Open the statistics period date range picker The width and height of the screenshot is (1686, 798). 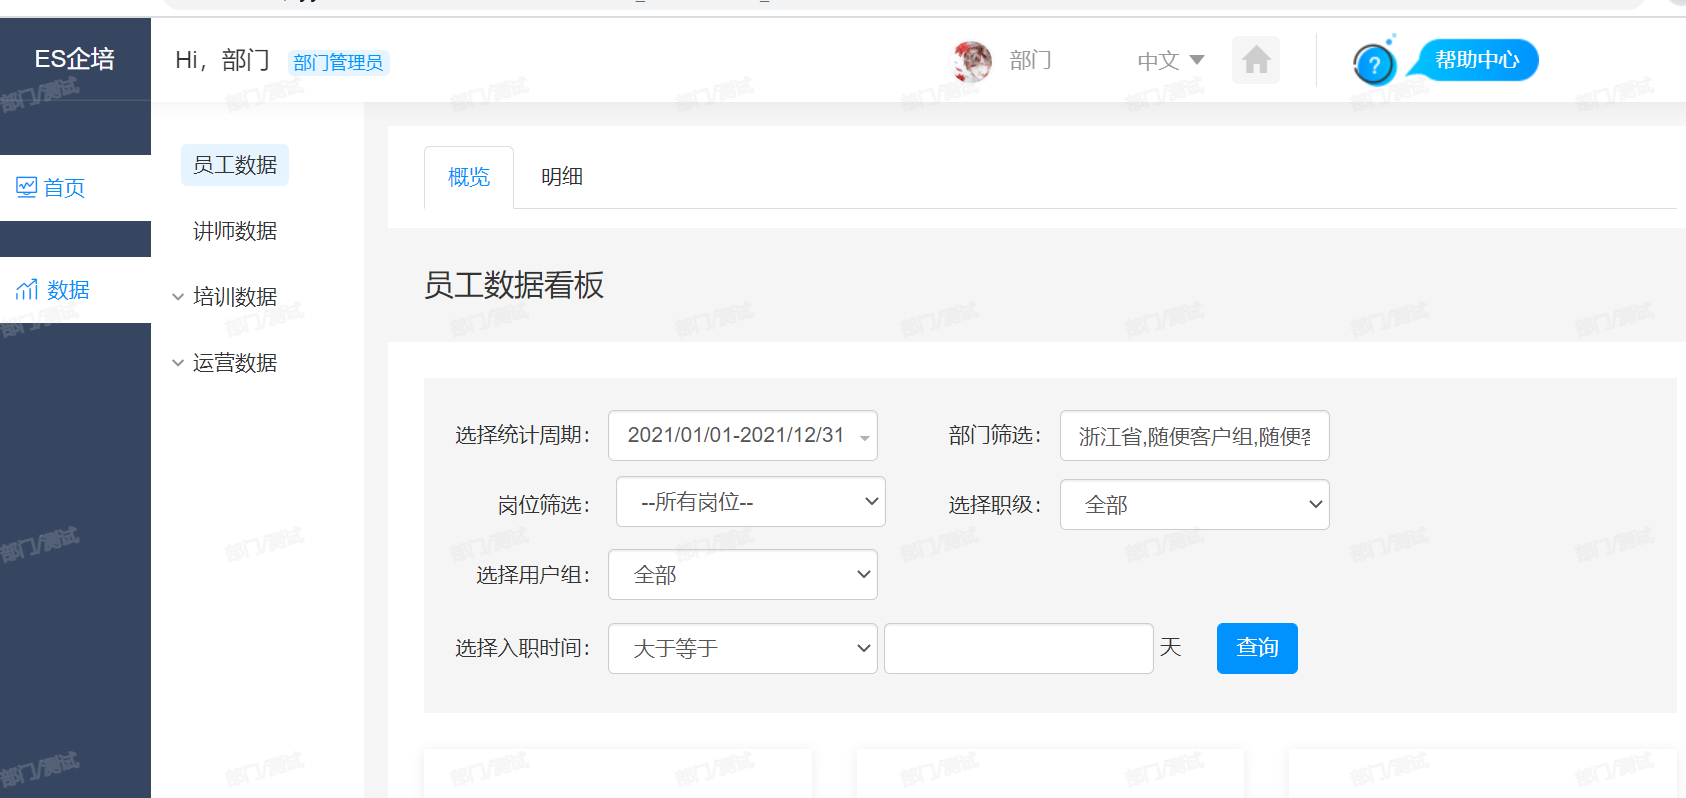[x=743, y=435]
